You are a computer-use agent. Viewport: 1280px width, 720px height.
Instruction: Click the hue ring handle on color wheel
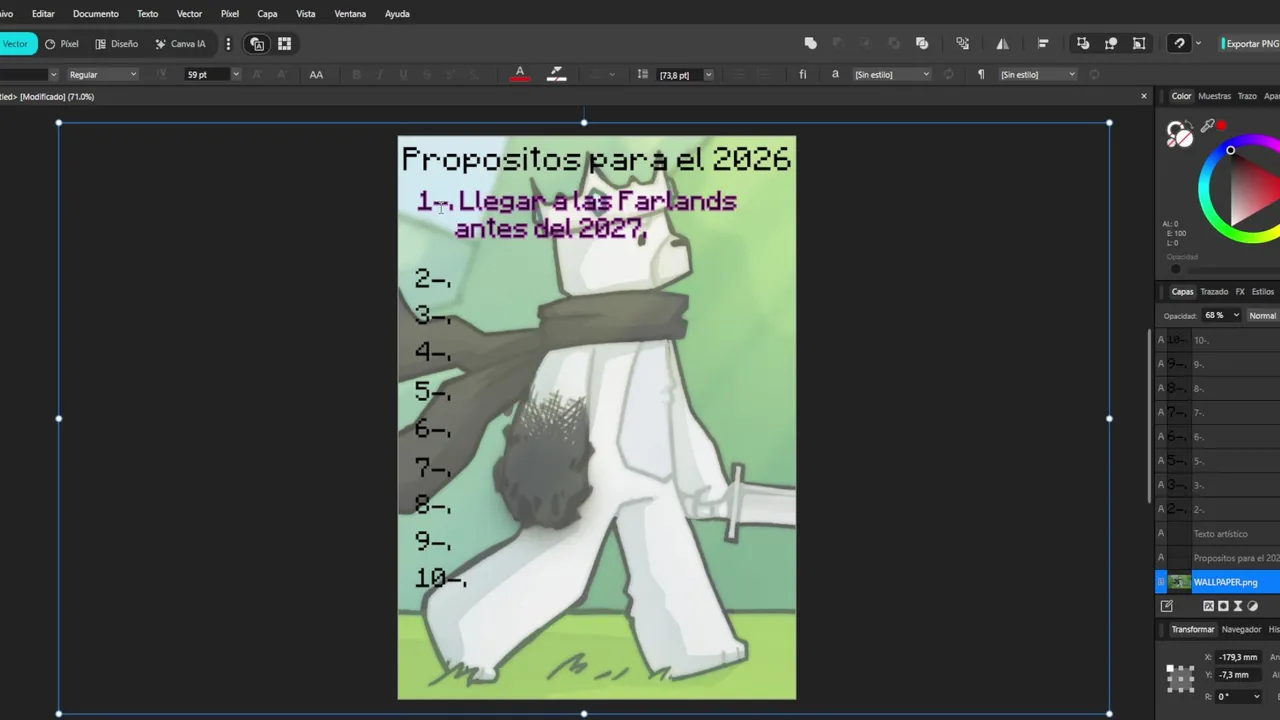[x=1230, y=150]
